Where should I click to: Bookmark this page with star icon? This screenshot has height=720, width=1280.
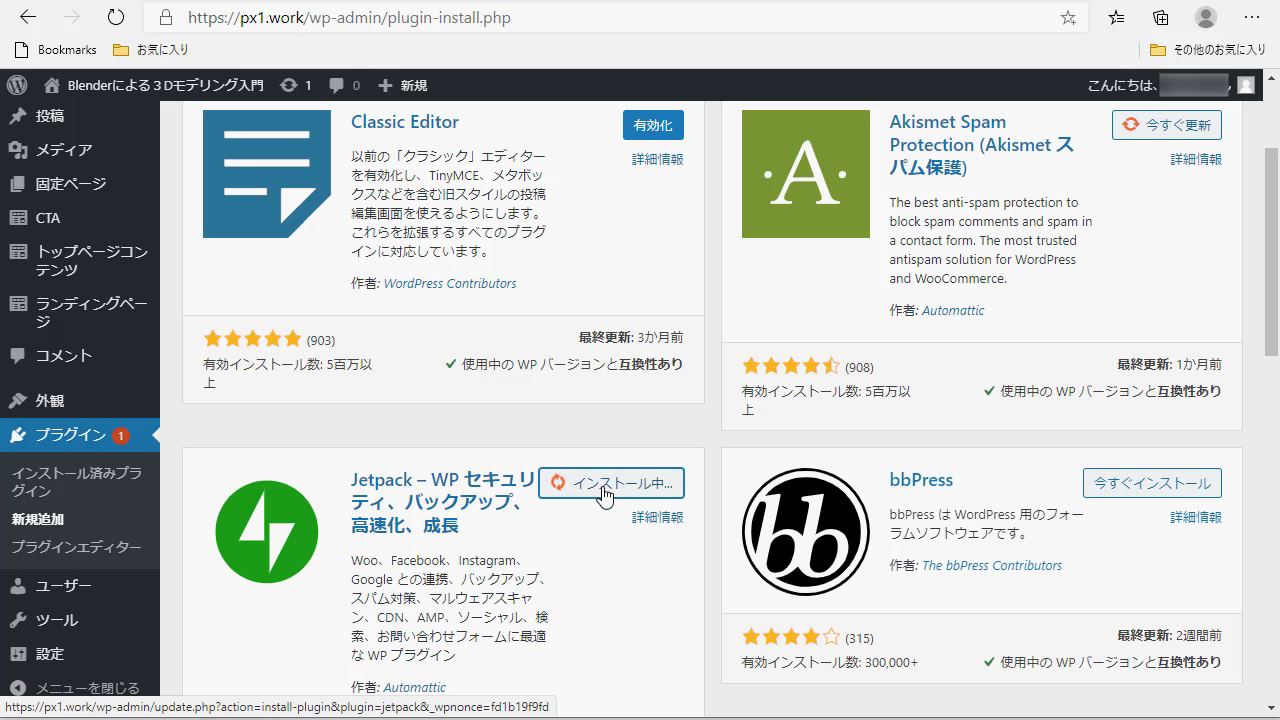pos(1068,18)
